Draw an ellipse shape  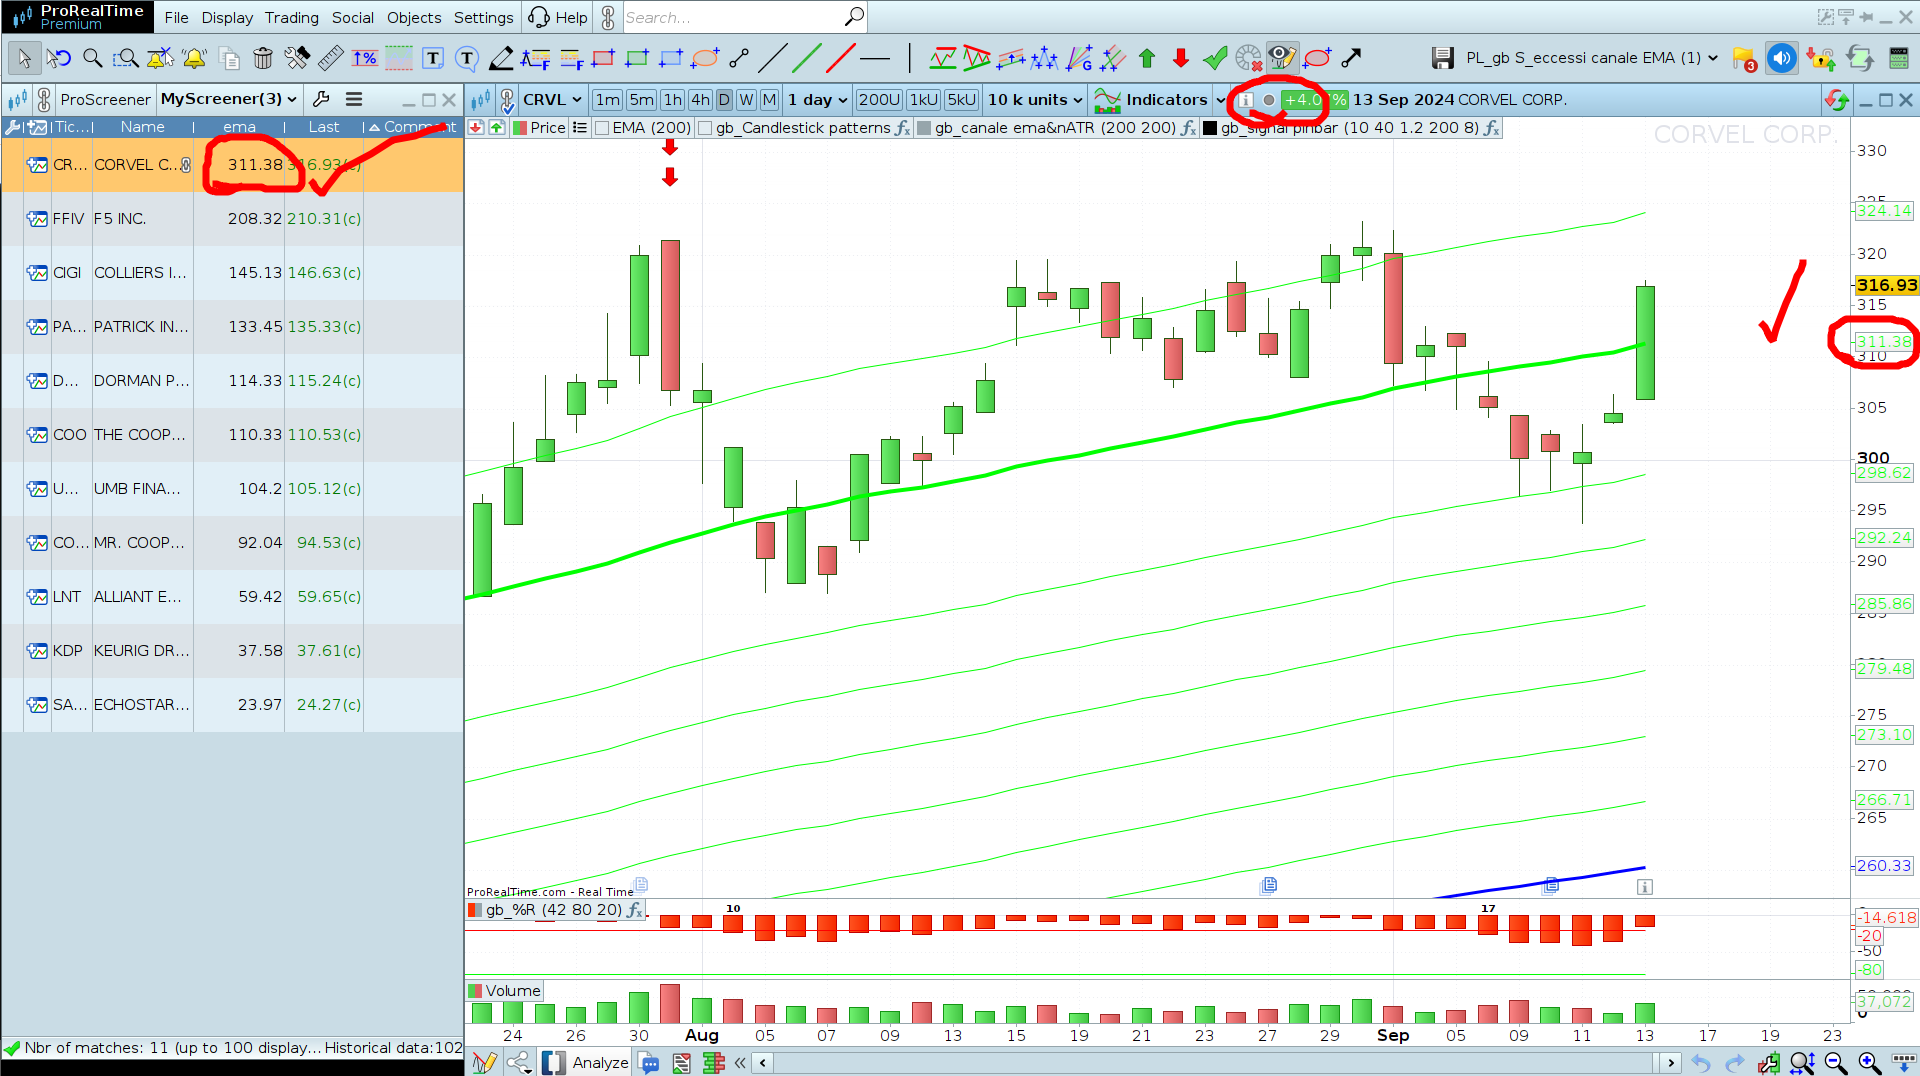click(706, 58)
